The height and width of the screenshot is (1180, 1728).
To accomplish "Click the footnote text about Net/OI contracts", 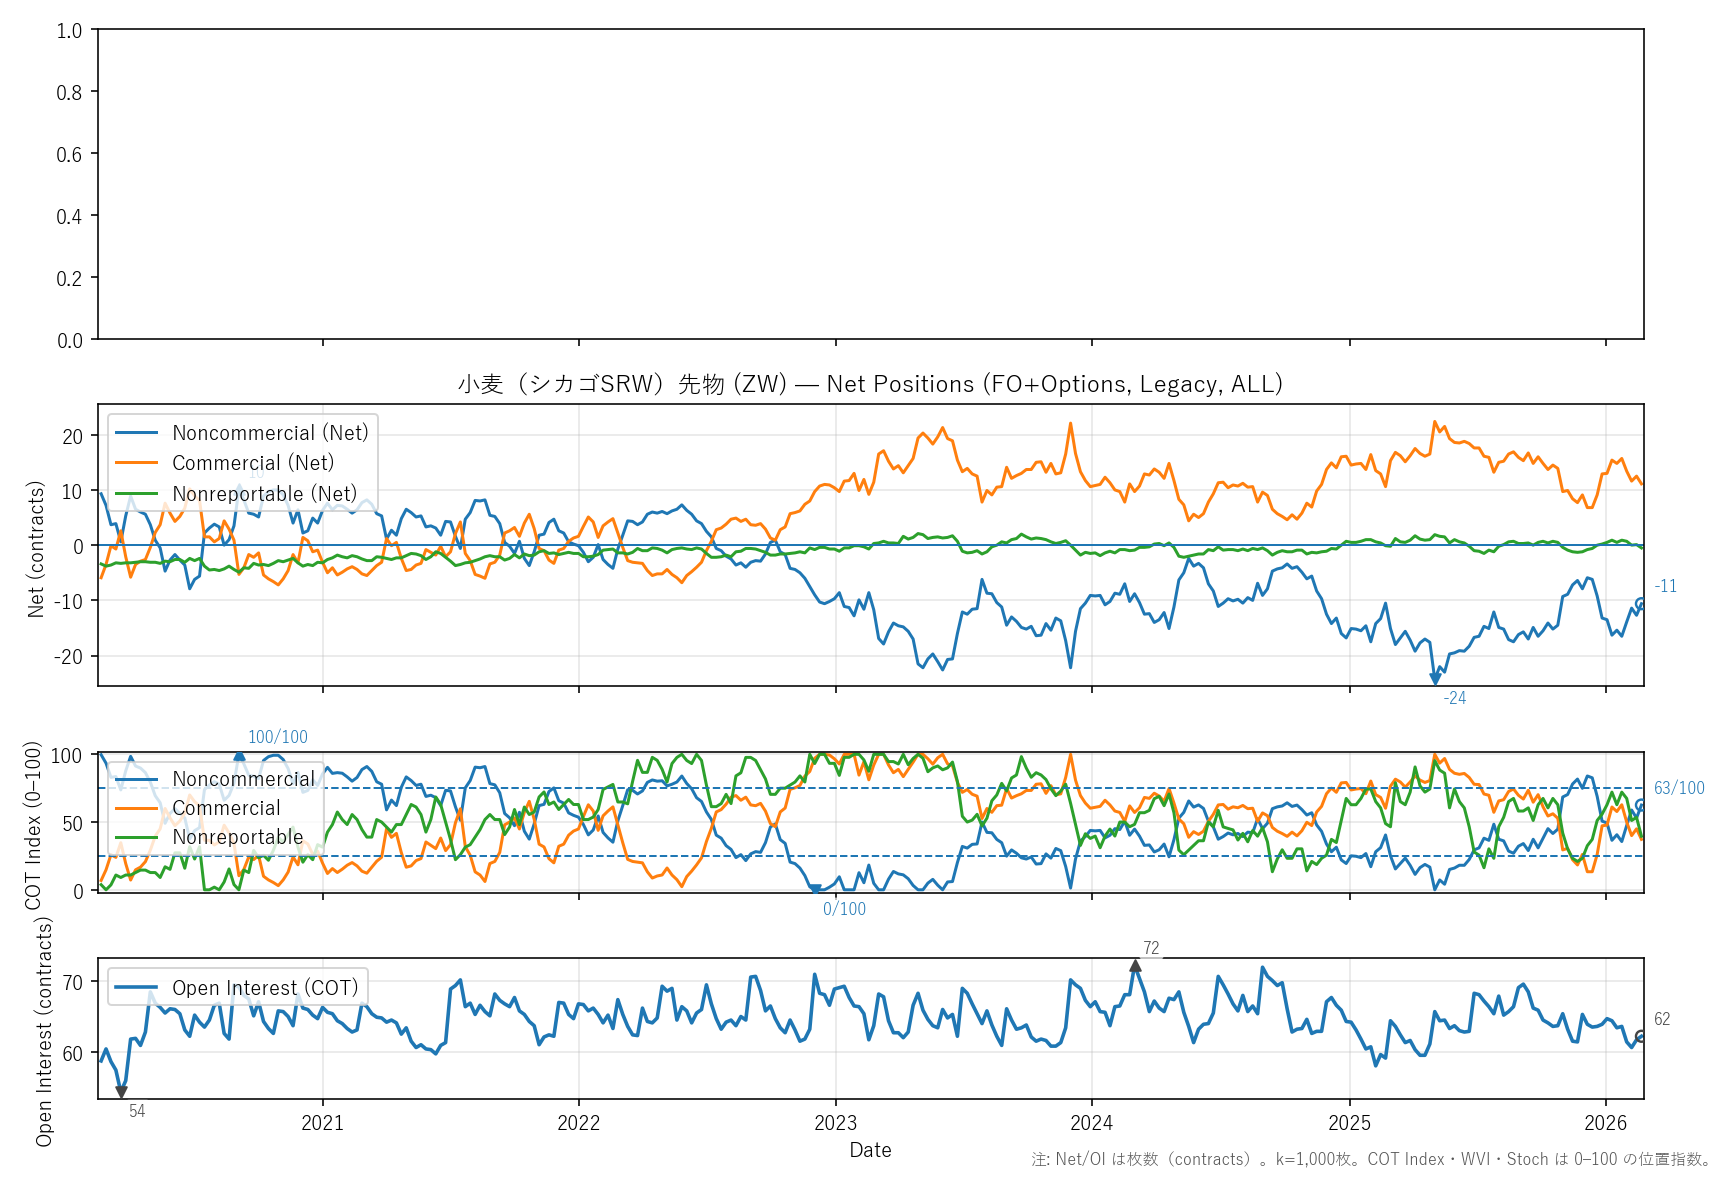I will pos(1372,1160).
